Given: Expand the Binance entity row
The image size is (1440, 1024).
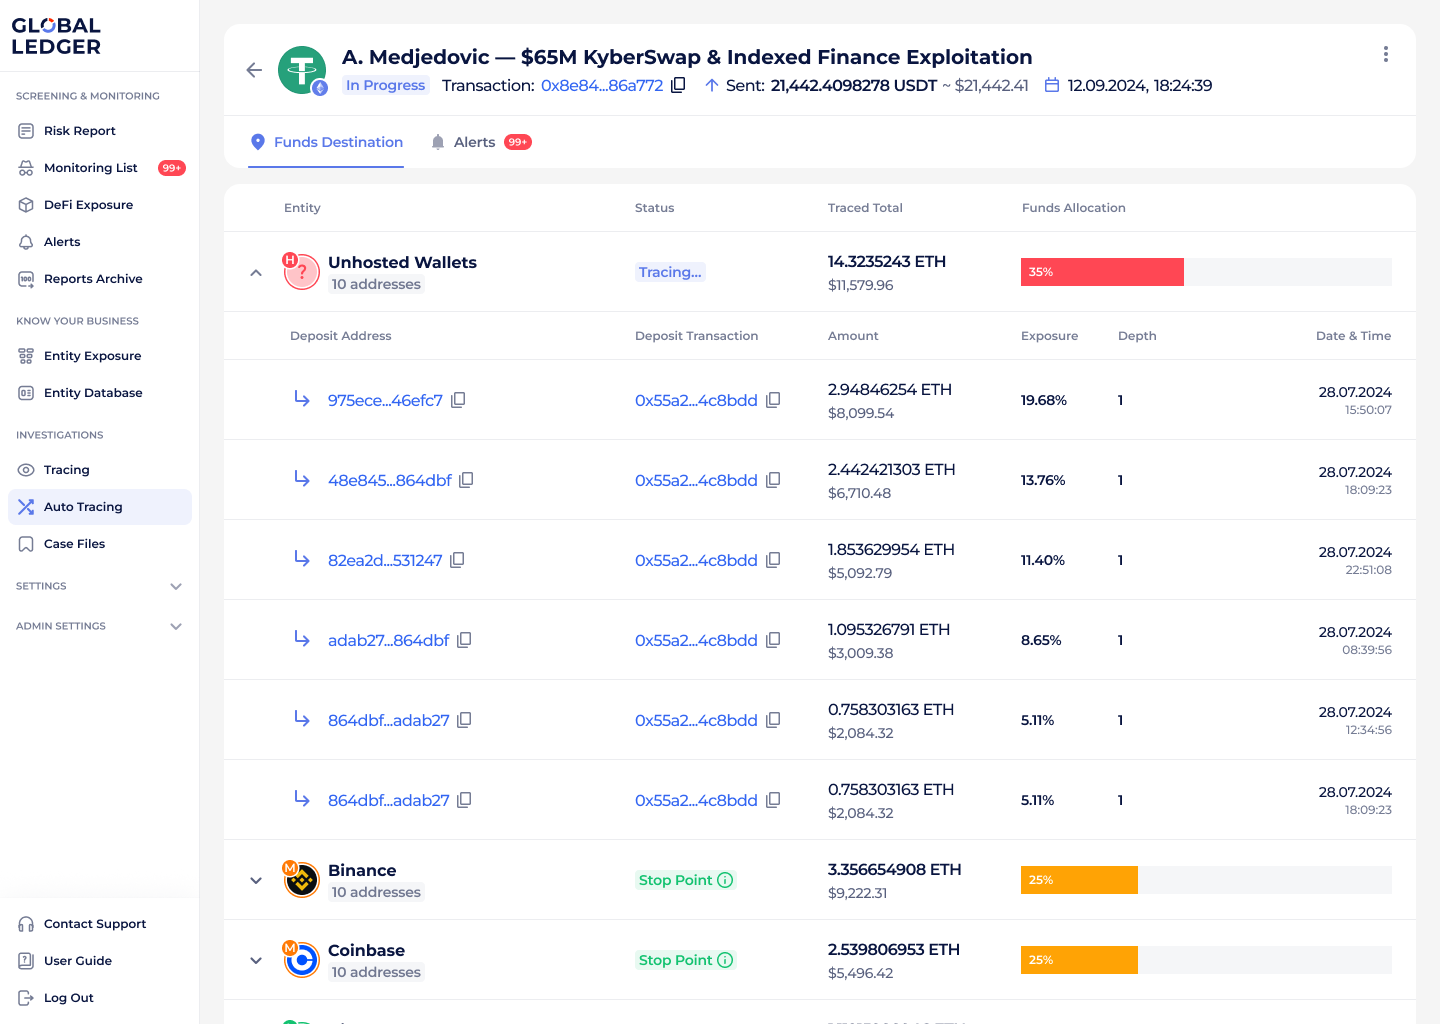Looking at the screenshot, I should [x=255, y=880].
